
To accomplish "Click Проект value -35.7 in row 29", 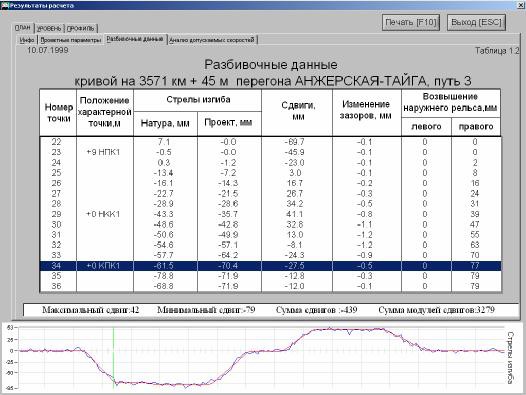I will click(228, 214).
